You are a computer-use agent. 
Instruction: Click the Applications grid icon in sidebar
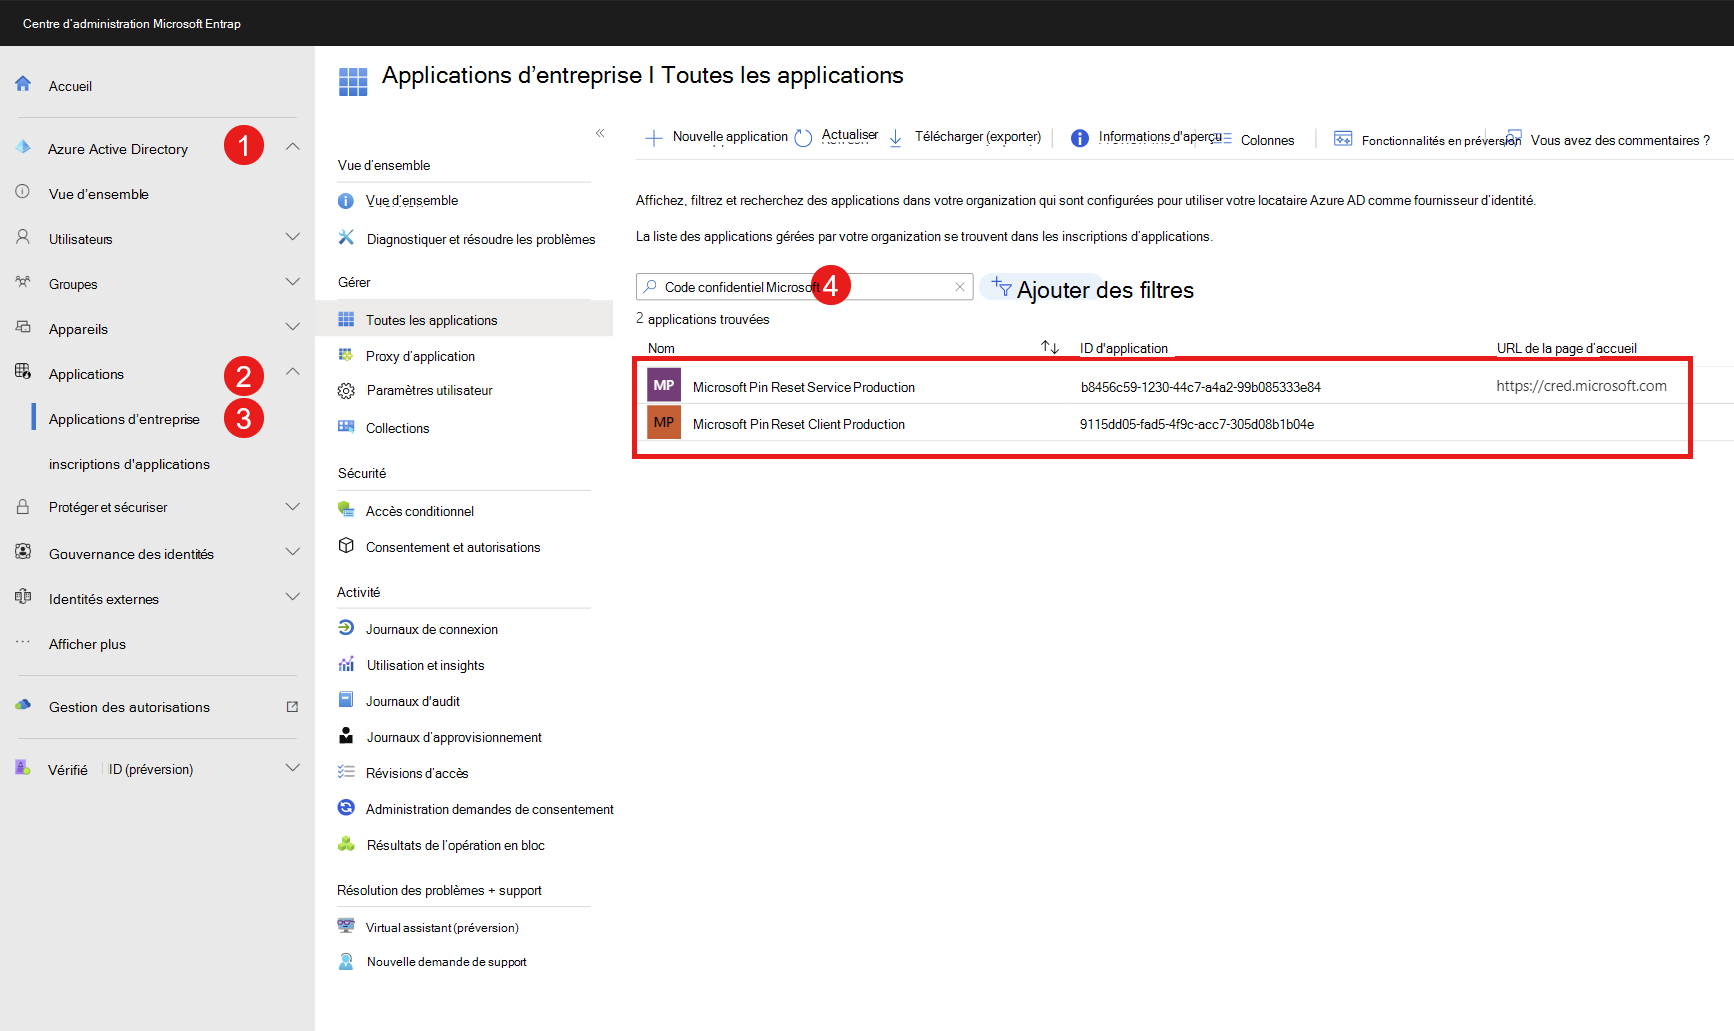(x=23, y=372)
